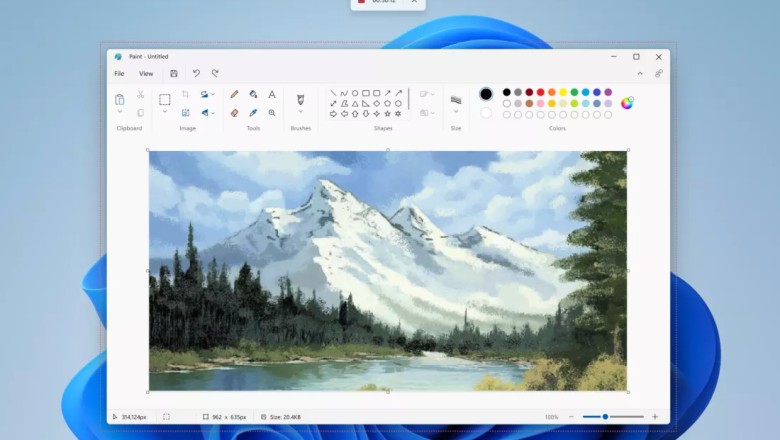
Task: Choose the Left arrow shape
Action: click(344, 114)
